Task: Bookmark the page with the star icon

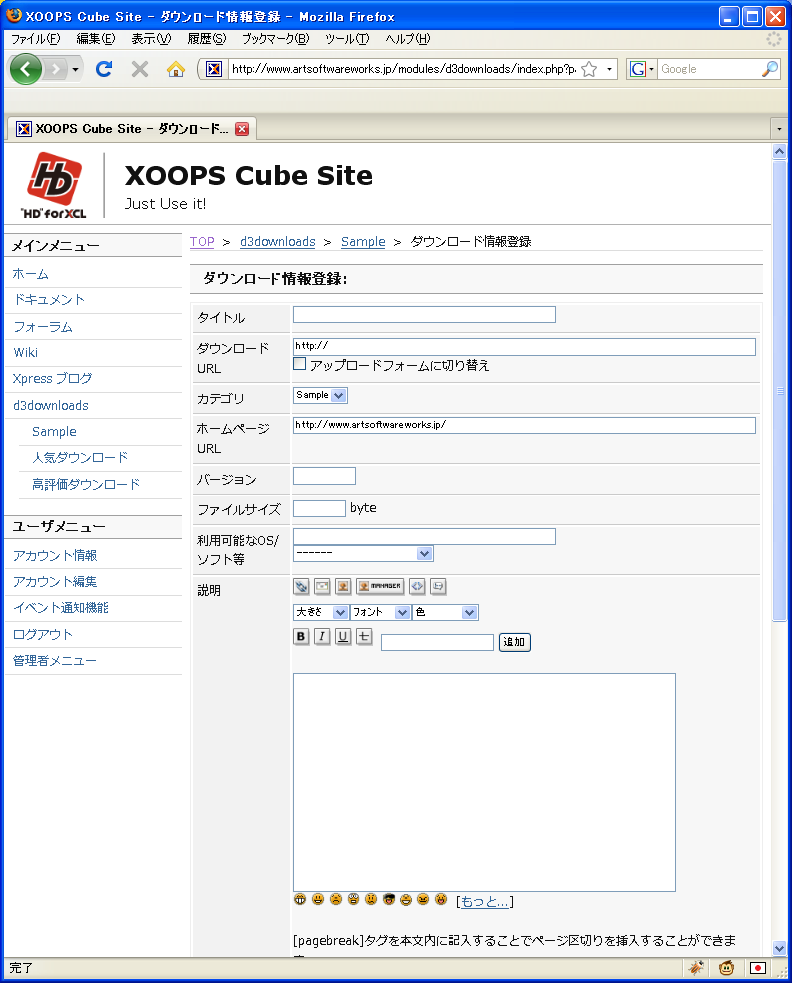Action: click(x=589, y=69)
